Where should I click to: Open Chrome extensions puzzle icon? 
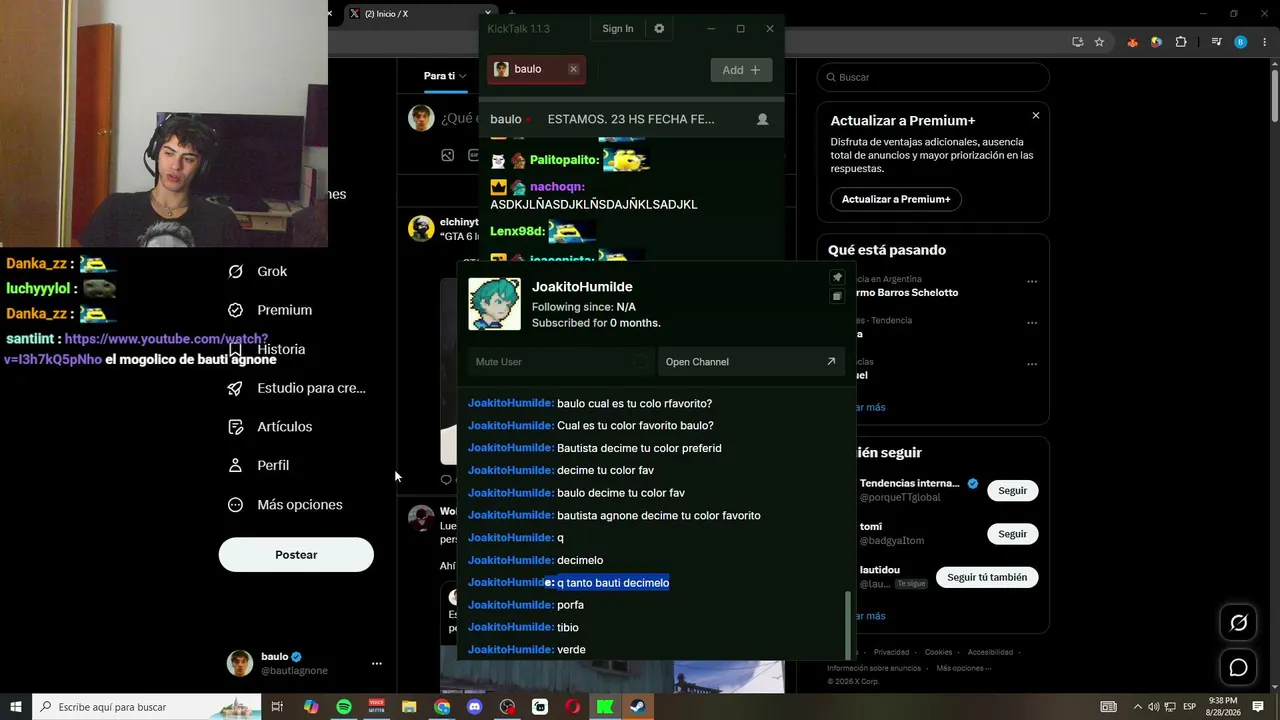(1181, 42)
